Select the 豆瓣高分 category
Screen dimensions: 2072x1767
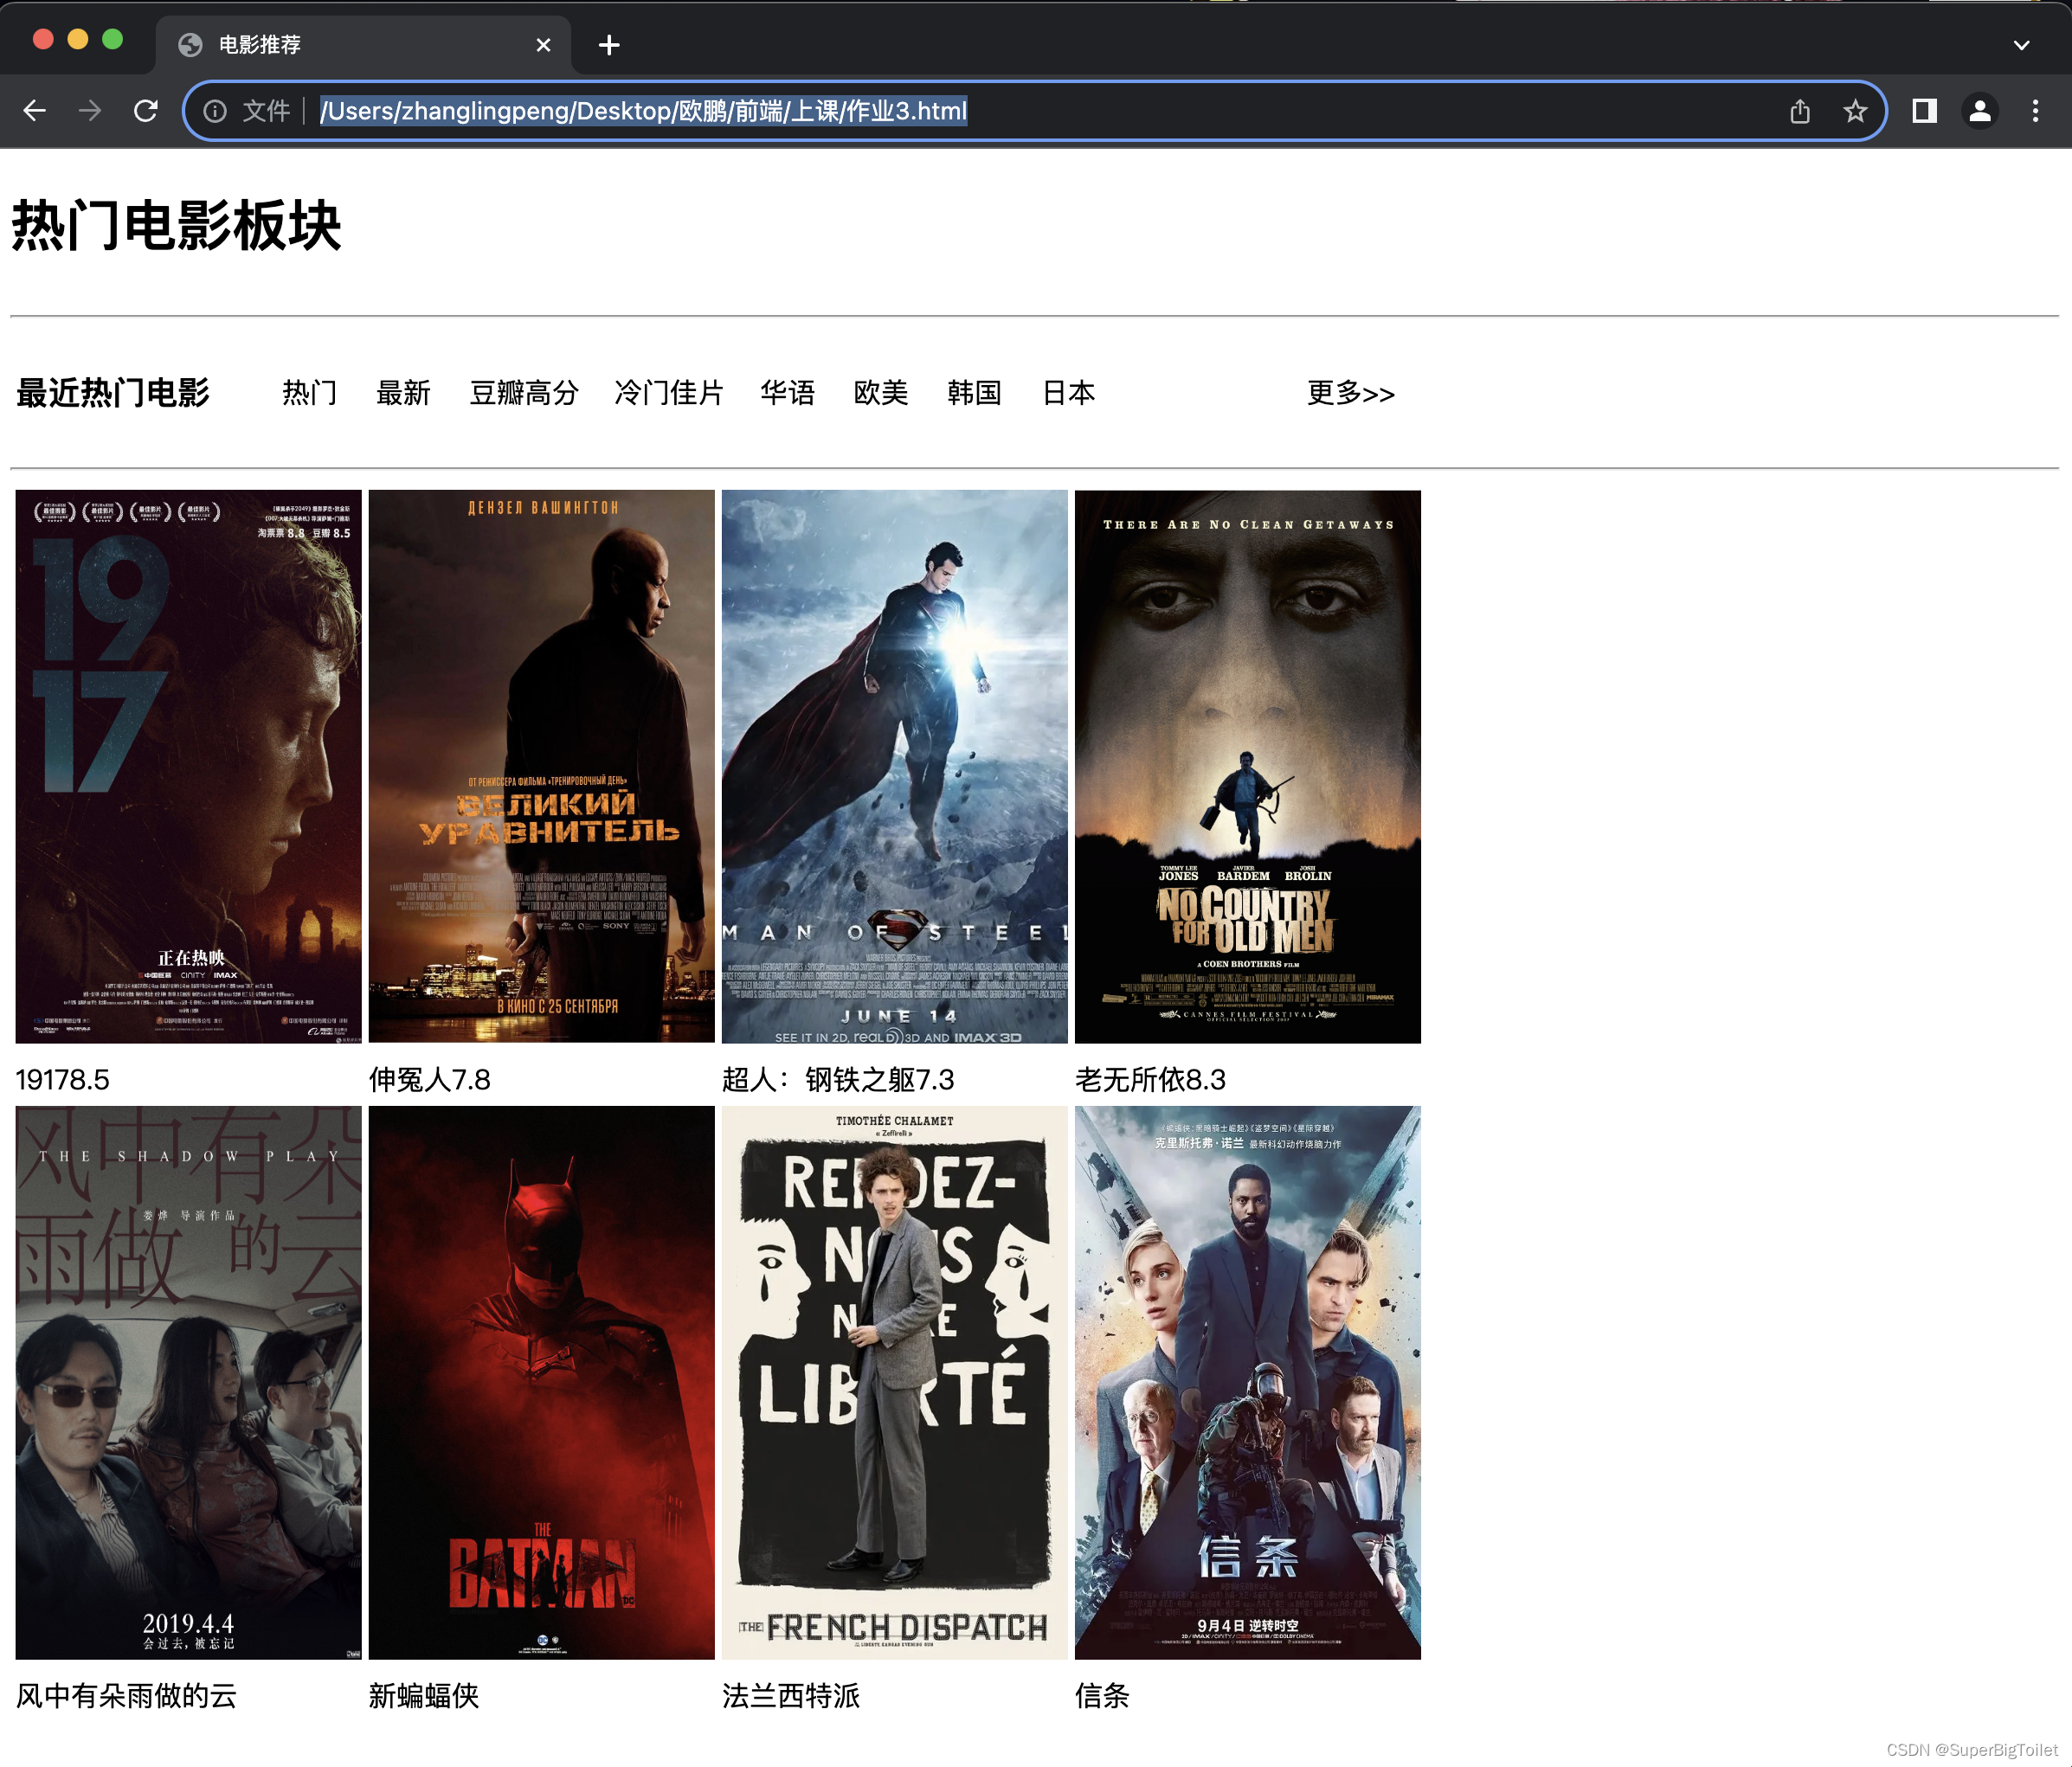click(524, 393)
